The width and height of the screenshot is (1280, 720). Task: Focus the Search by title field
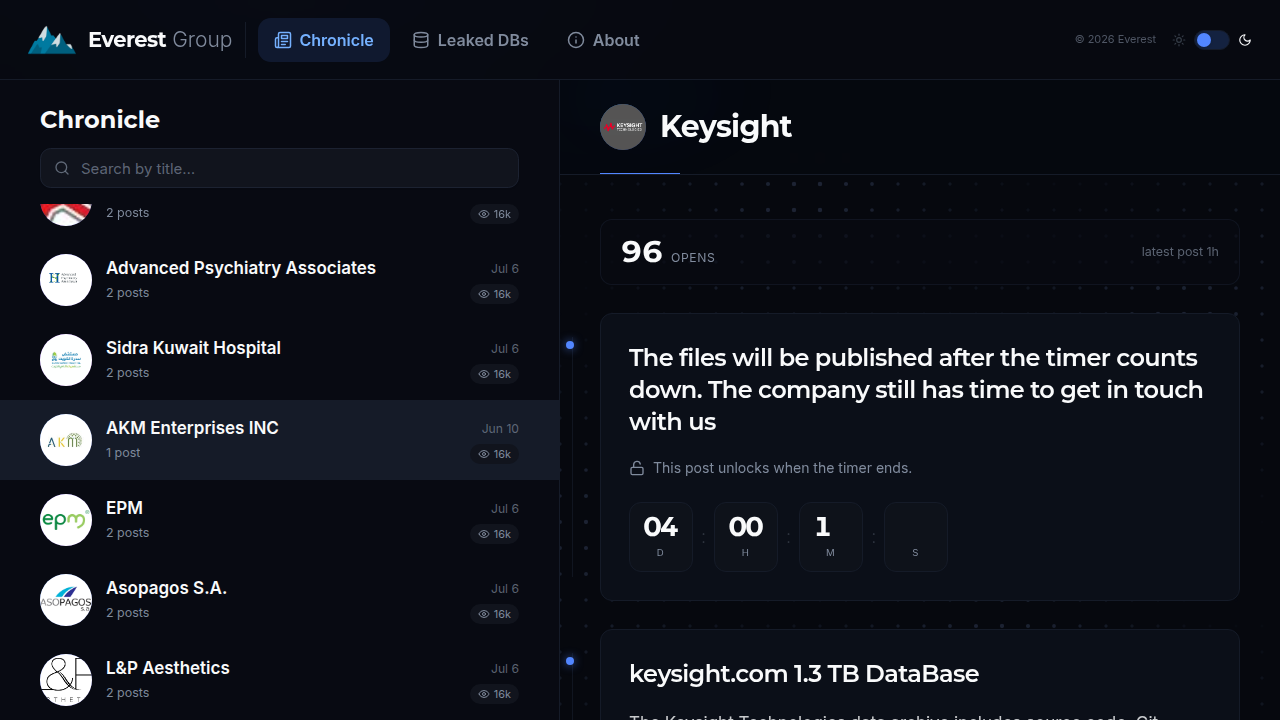[279, 168]
